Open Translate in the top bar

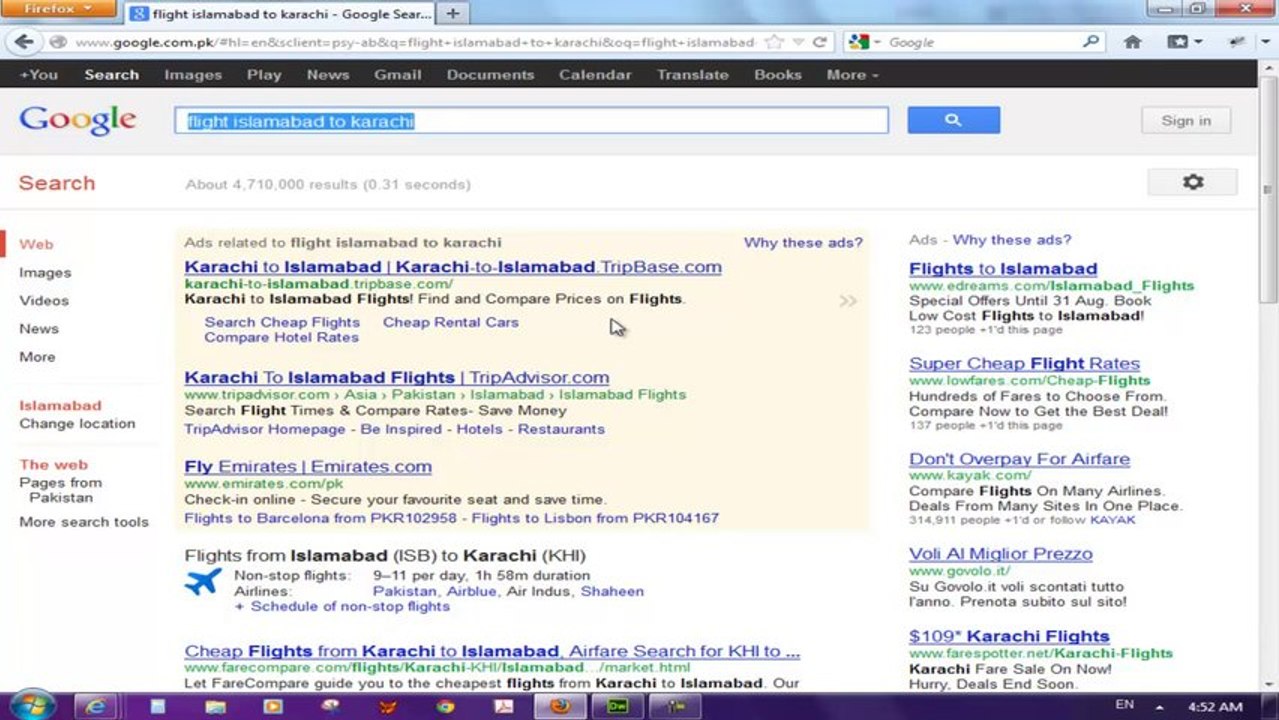point(693,75)
